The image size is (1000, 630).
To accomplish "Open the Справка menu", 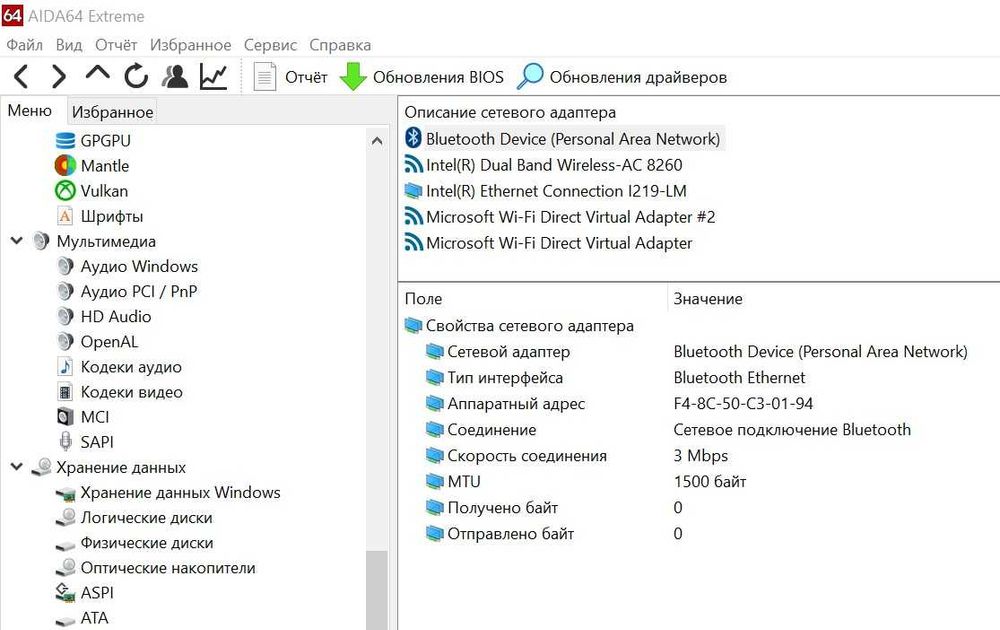I will click(340, 45).
